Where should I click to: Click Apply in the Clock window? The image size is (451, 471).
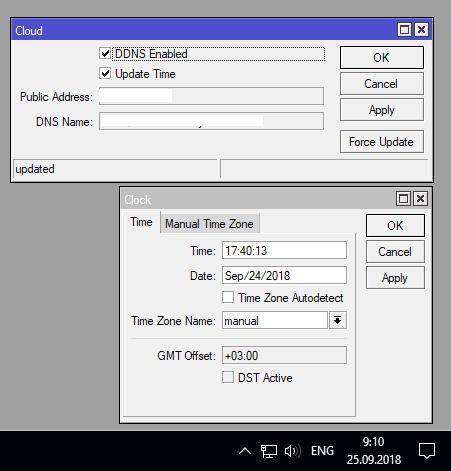point(395,278)
